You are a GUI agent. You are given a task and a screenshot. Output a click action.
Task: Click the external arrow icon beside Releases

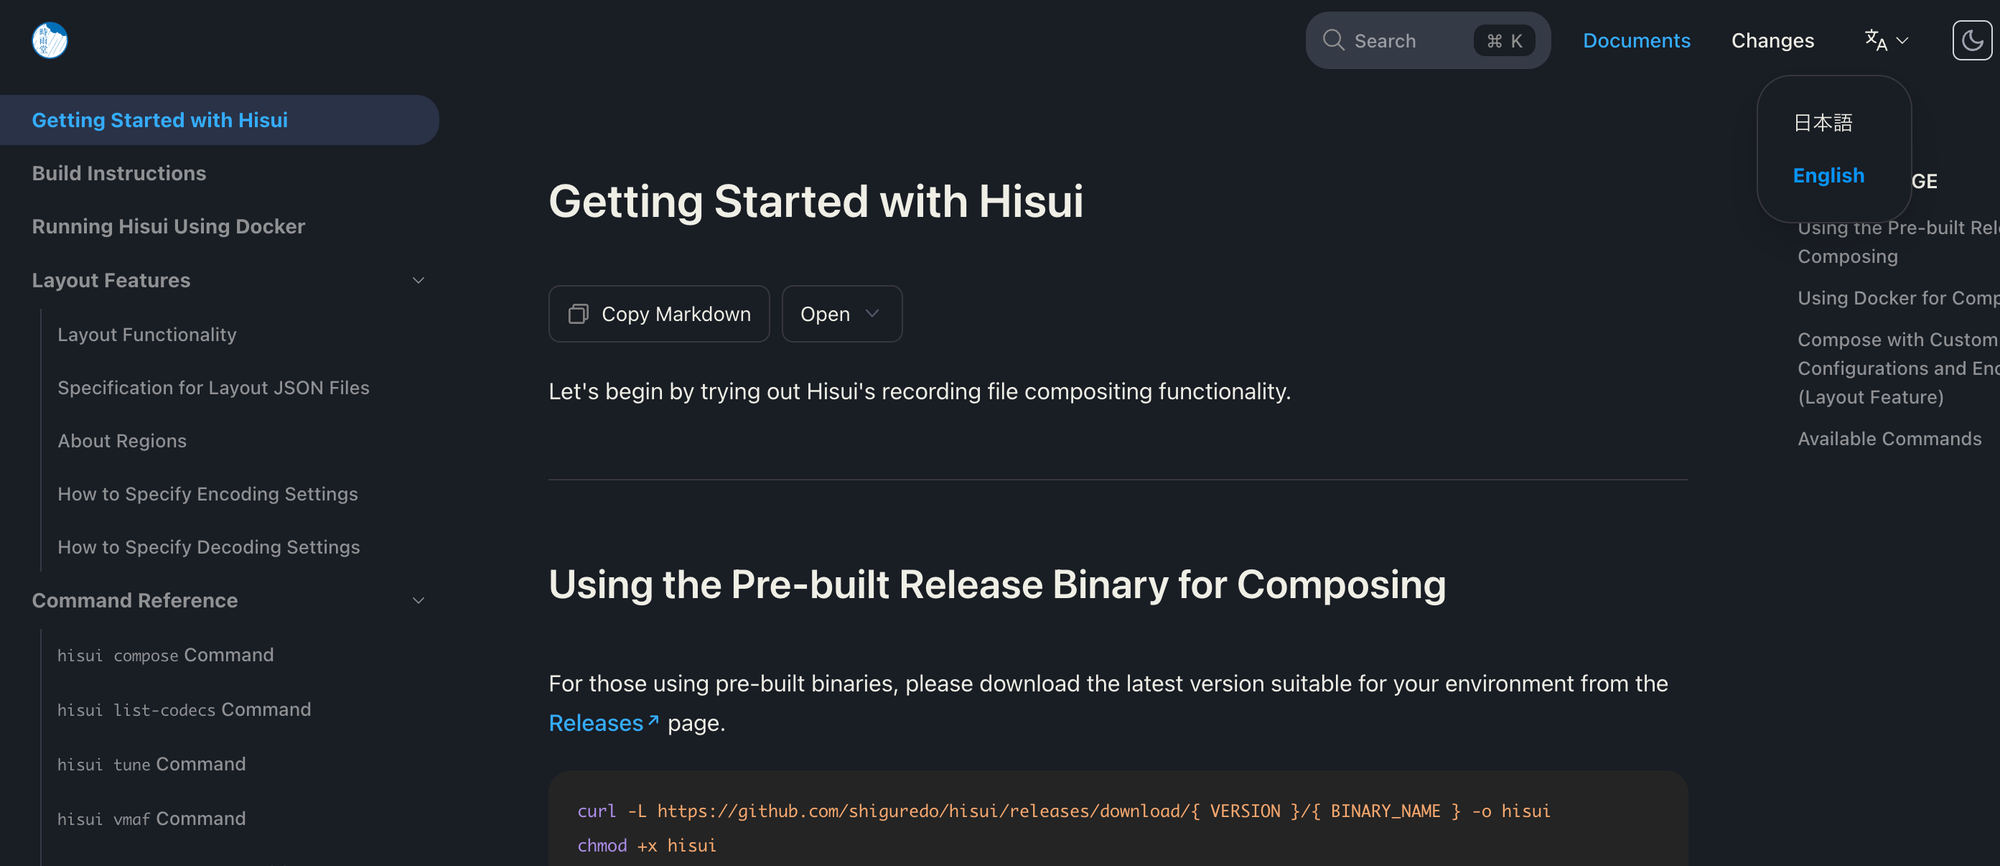[654, 720]
